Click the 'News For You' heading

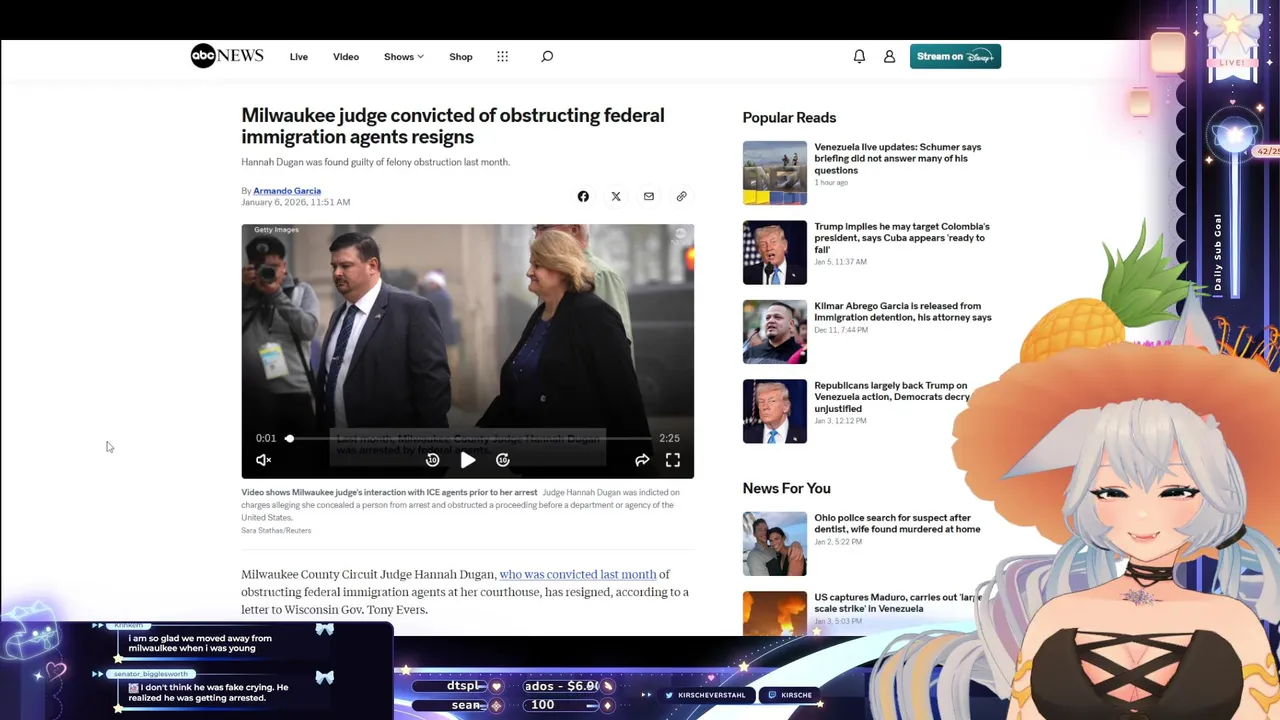786,488
